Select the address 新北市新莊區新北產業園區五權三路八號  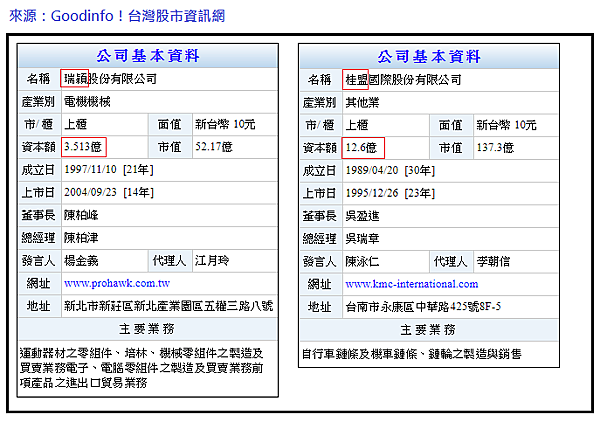(169, 306)
